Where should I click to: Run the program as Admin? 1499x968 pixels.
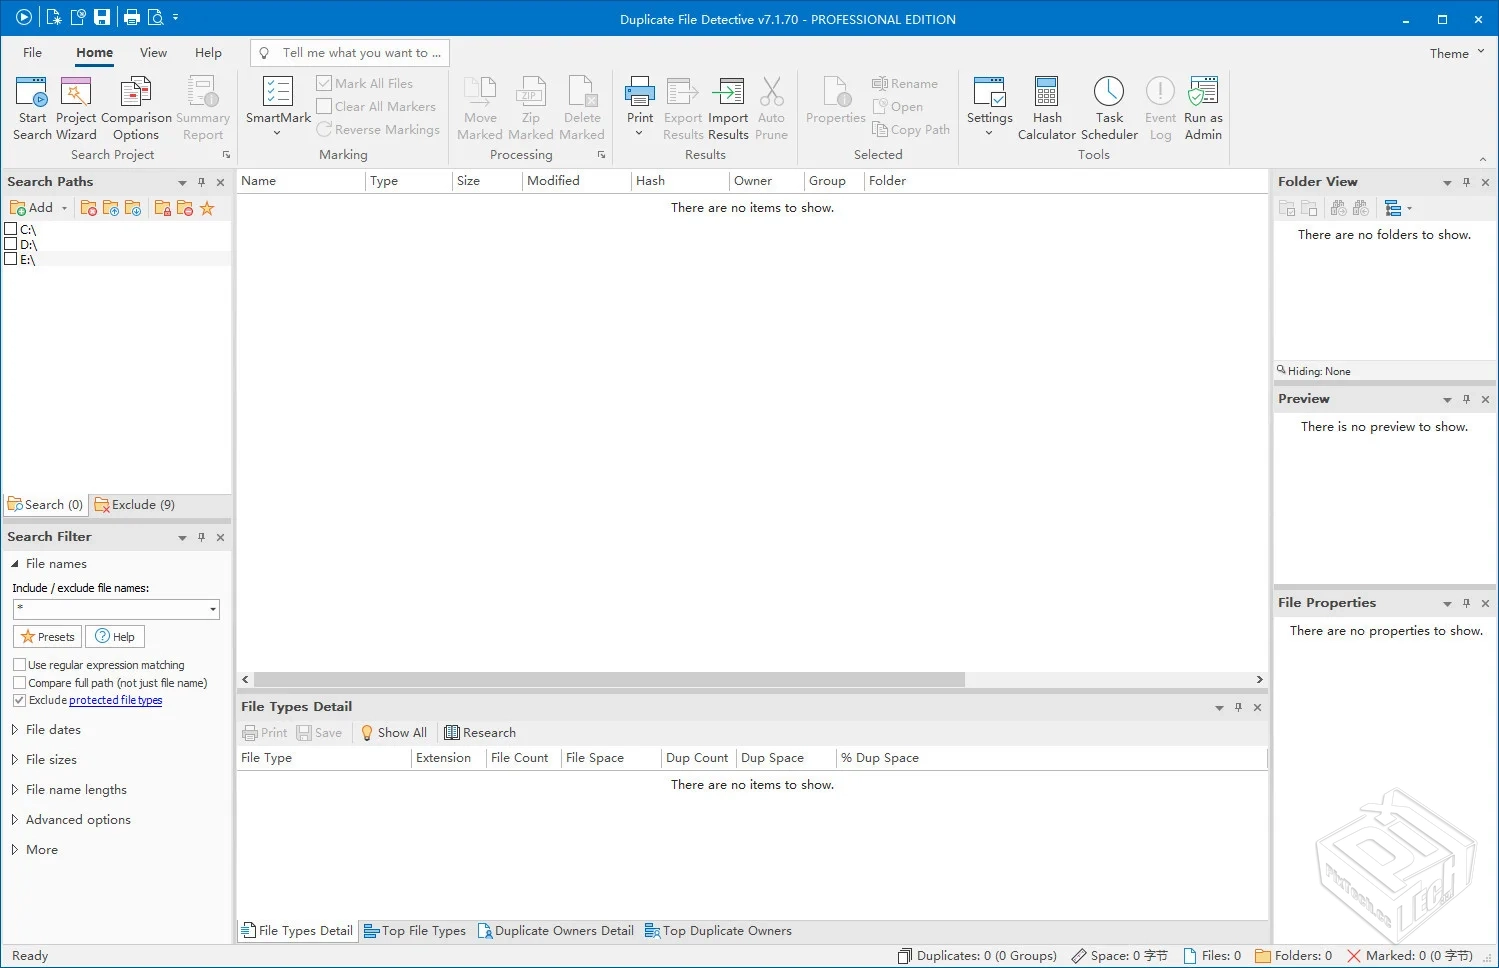click(1202, 105)
